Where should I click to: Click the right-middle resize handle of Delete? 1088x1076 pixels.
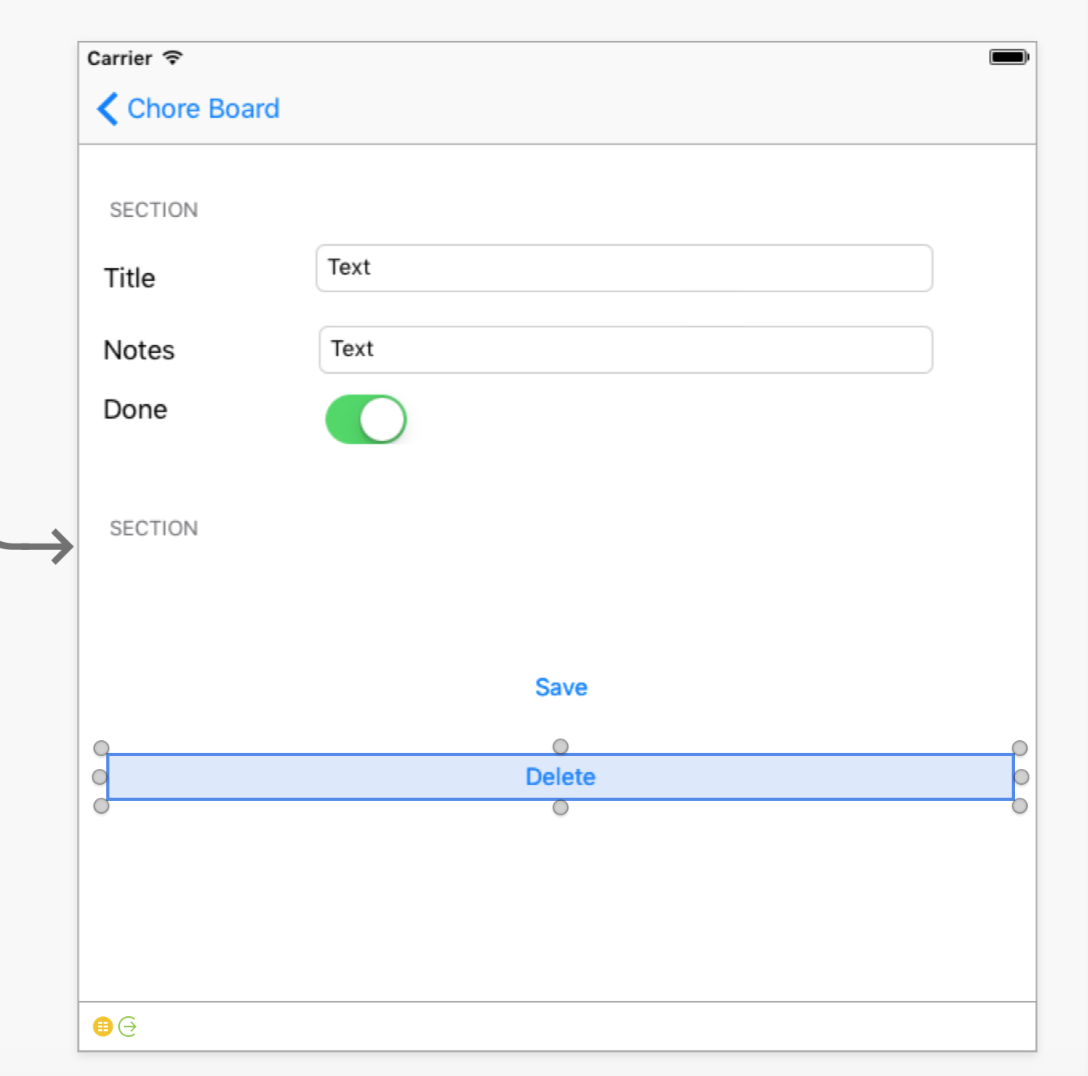[1021, 777]
